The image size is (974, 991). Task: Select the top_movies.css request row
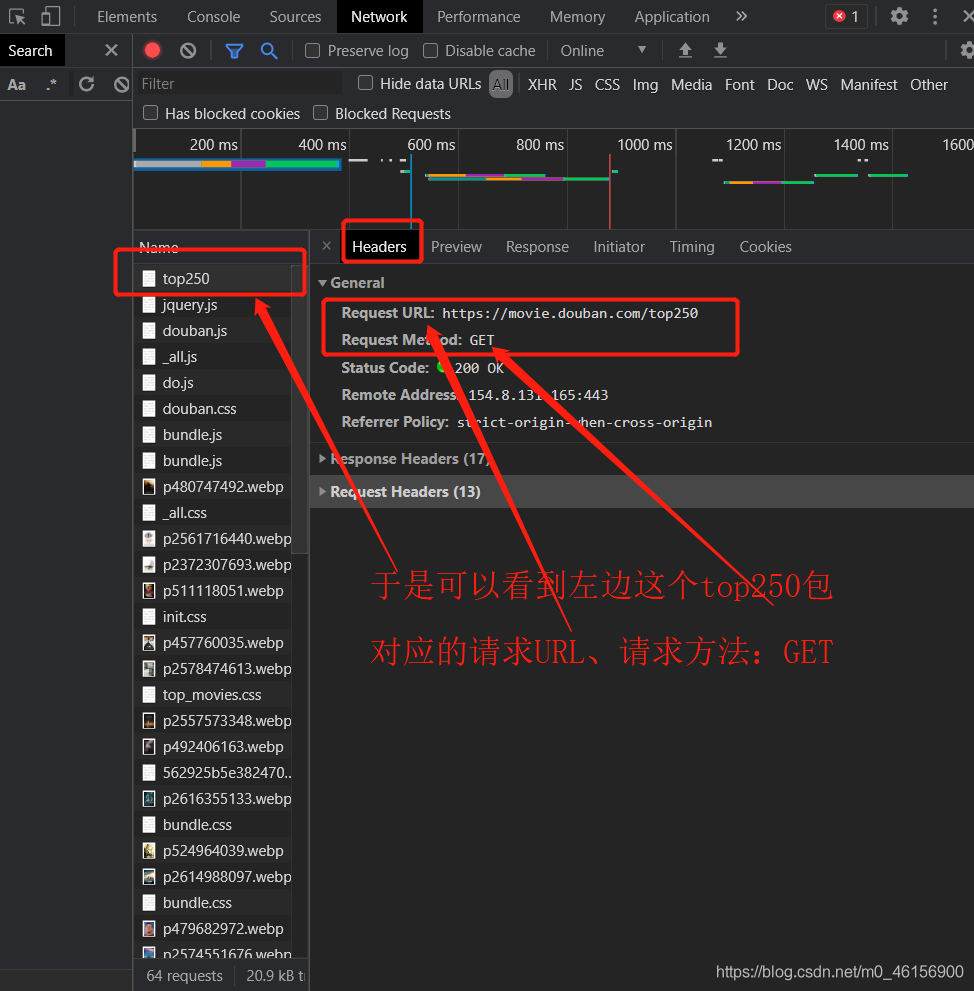tap(212, 695)
